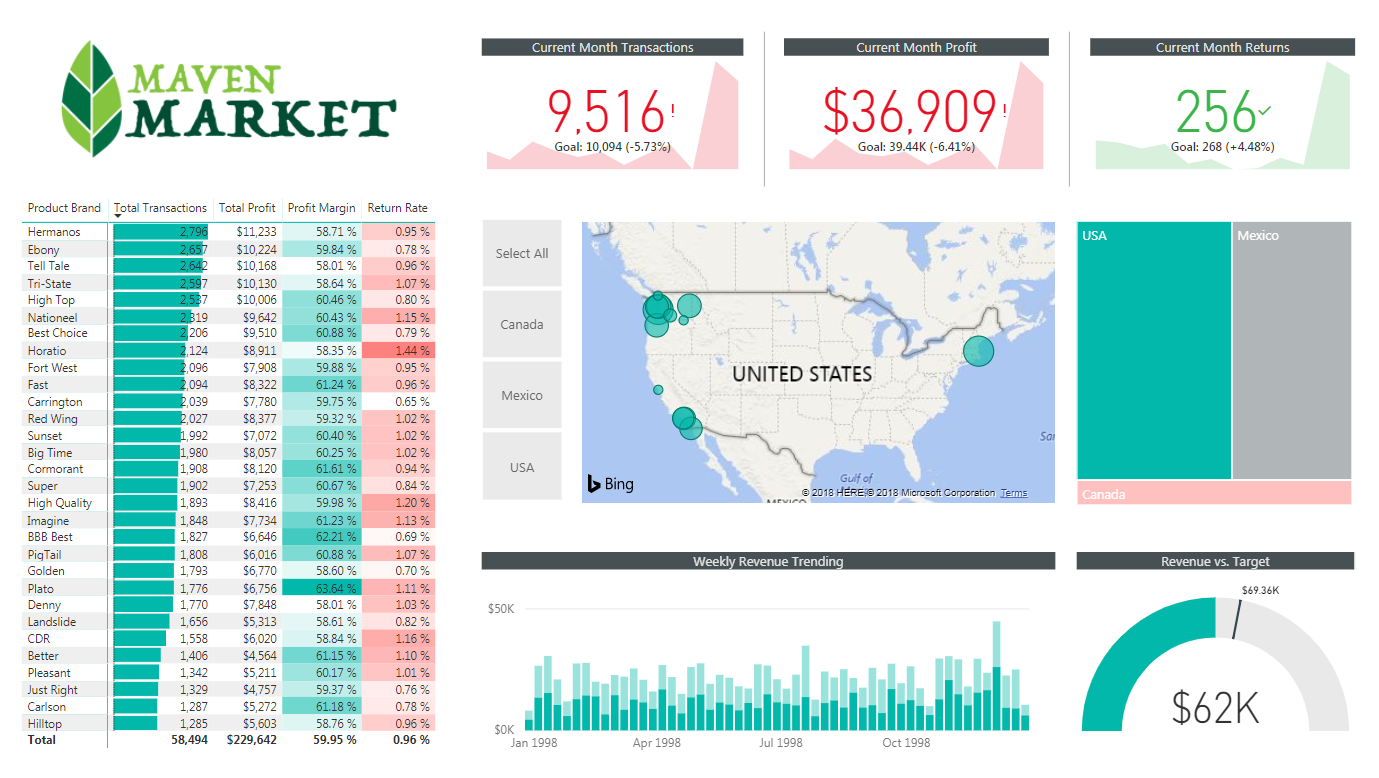Viewport: 1379px width, 778px height.
Task: Select the teal USA treemap tile
Action: pyautogui.click(x=1154, y=350)
